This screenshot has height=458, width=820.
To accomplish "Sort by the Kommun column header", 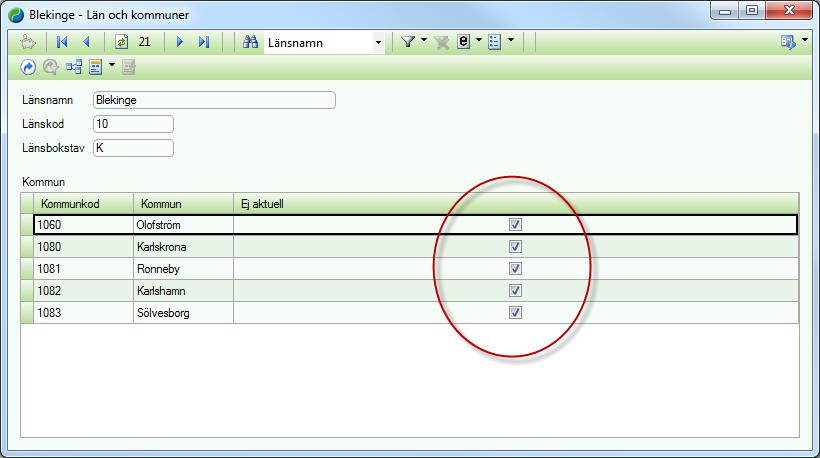I will (x=183, y=204).
